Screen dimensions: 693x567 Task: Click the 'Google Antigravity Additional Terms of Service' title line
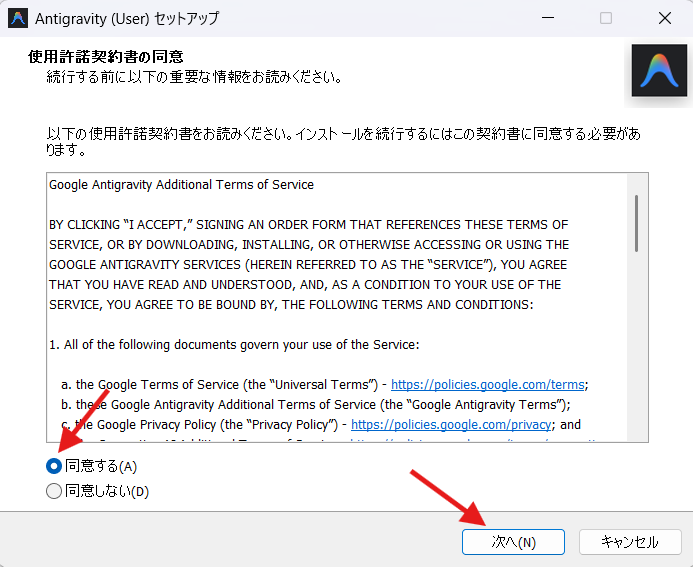pos(181,185)
